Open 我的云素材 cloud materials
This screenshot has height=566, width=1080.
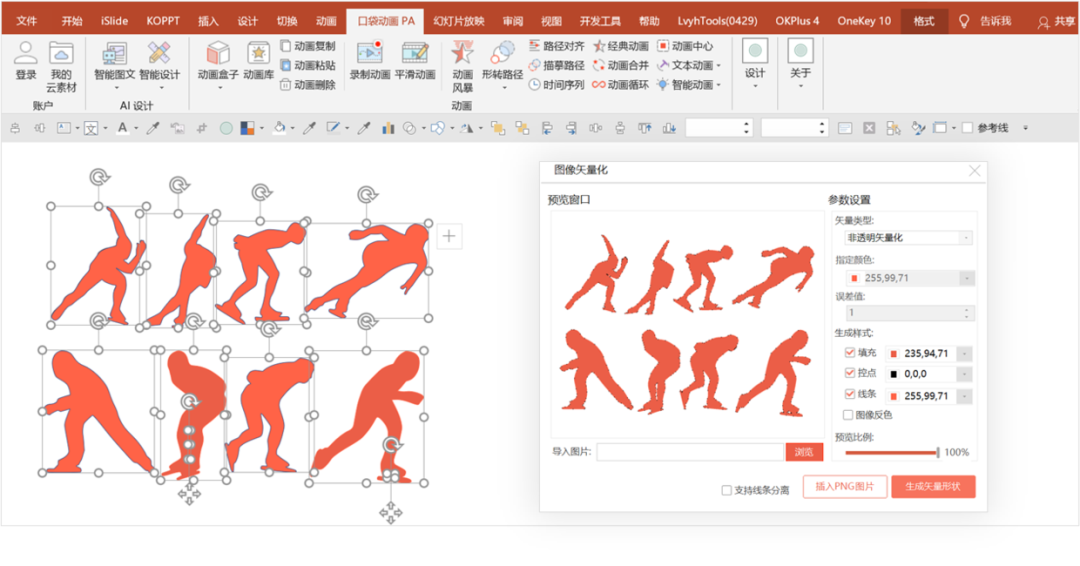tap(61, 67)
